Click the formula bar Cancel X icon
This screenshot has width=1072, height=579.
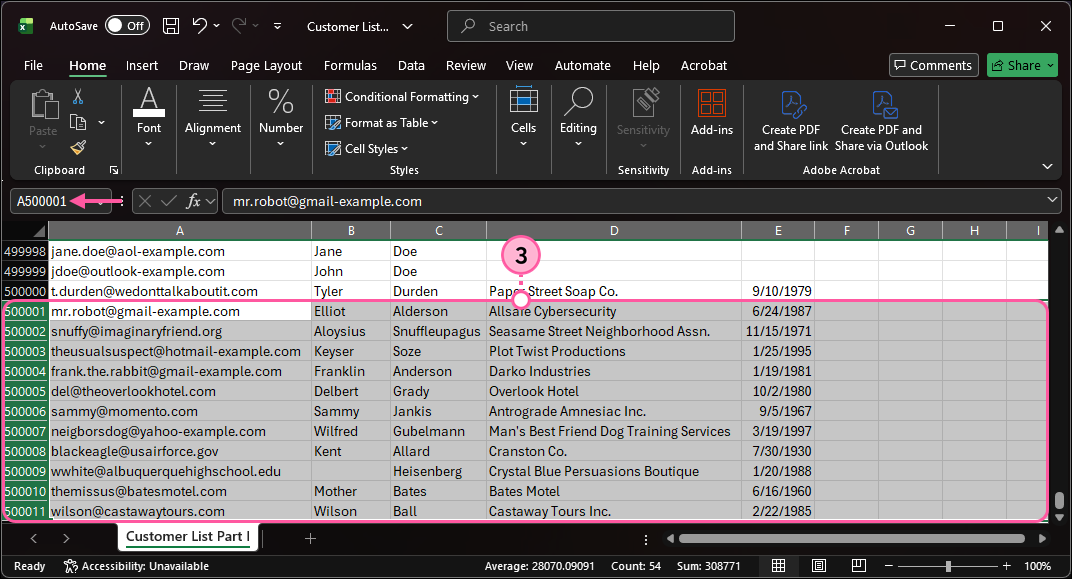click(x=144, y=201)
